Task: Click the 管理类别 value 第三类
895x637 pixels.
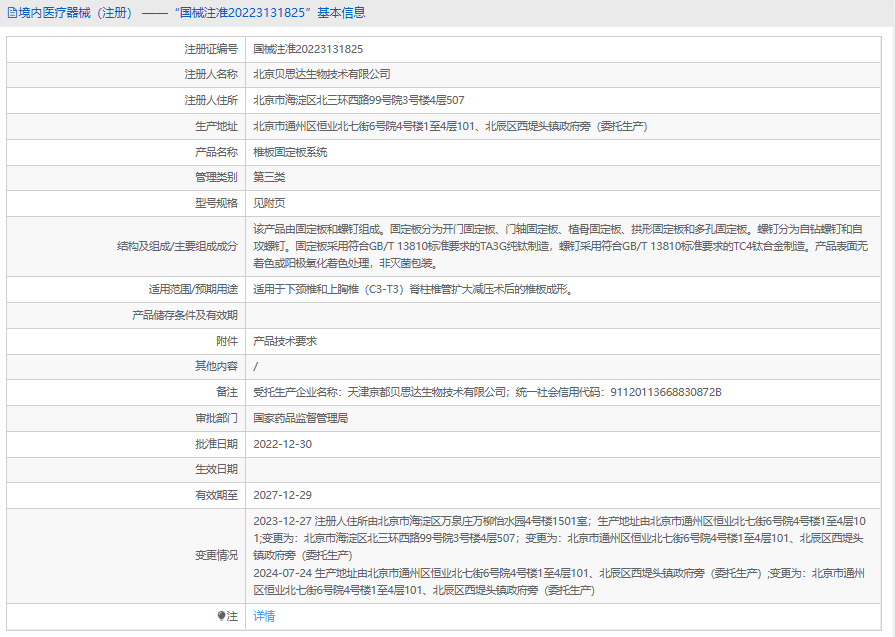Action: (269, 178)
